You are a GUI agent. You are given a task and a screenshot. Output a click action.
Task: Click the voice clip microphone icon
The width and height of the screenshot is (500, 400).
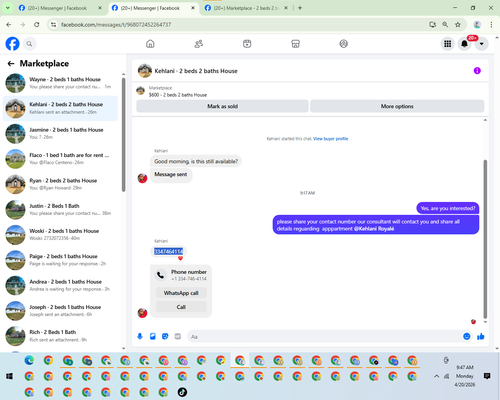coord(140,336)
